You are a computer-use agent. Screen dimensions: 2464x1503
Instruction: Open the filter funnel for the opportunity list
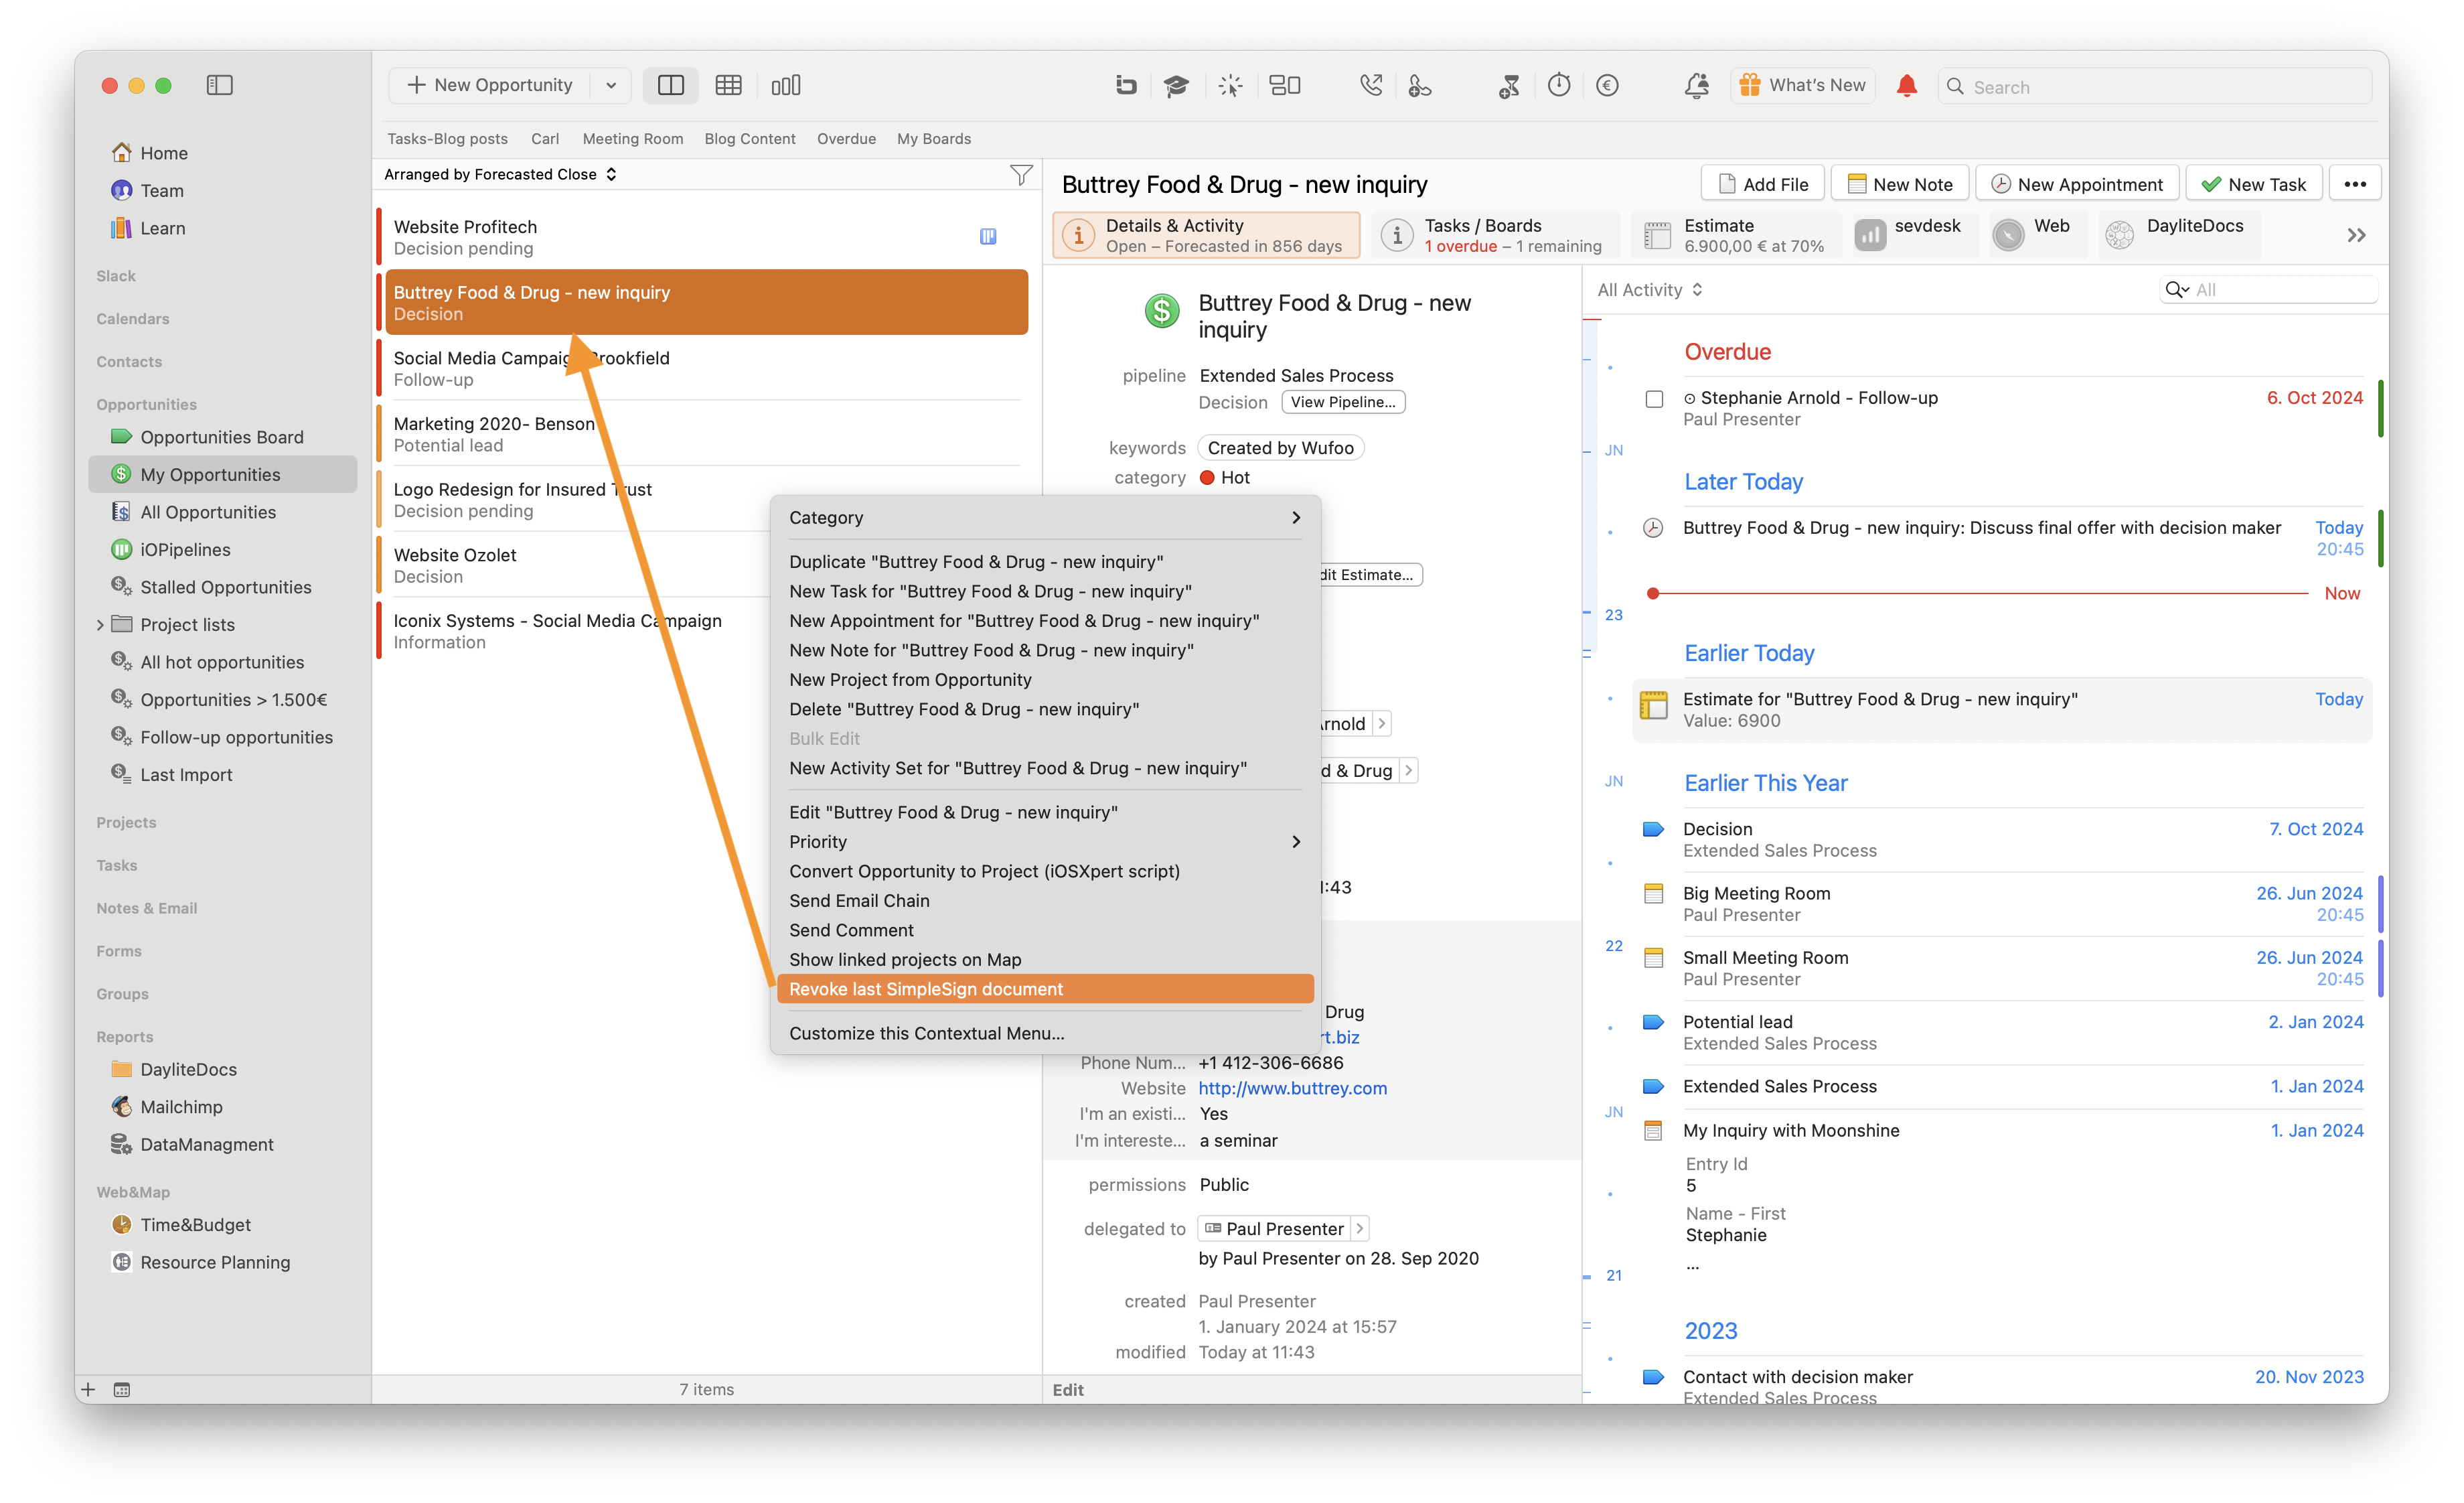tap(1020, 175)
